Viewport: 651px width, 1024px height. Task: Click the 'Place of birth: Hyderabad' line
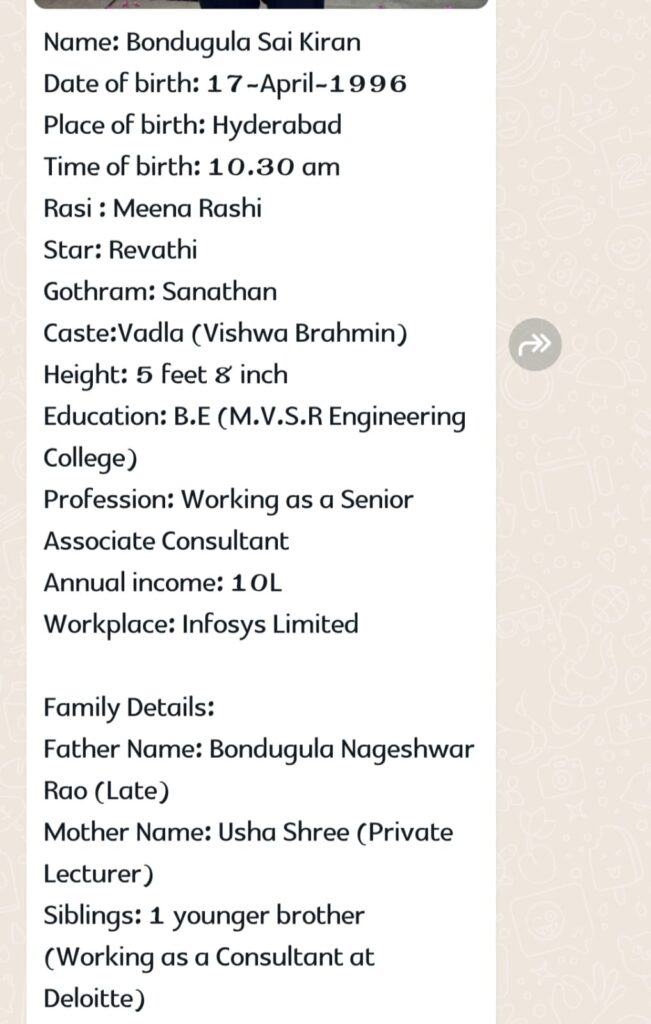(x=193, y=125)
